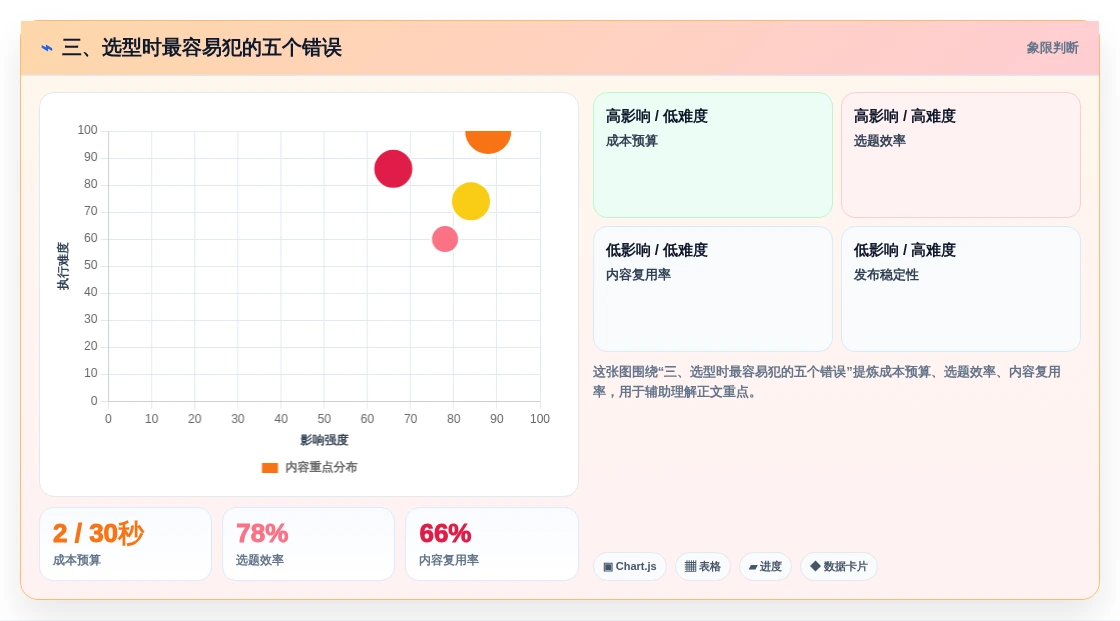Screen dimensions: 1120x621
Task: Click the lightning icon beside the section title
Action: tap(47, 48)
